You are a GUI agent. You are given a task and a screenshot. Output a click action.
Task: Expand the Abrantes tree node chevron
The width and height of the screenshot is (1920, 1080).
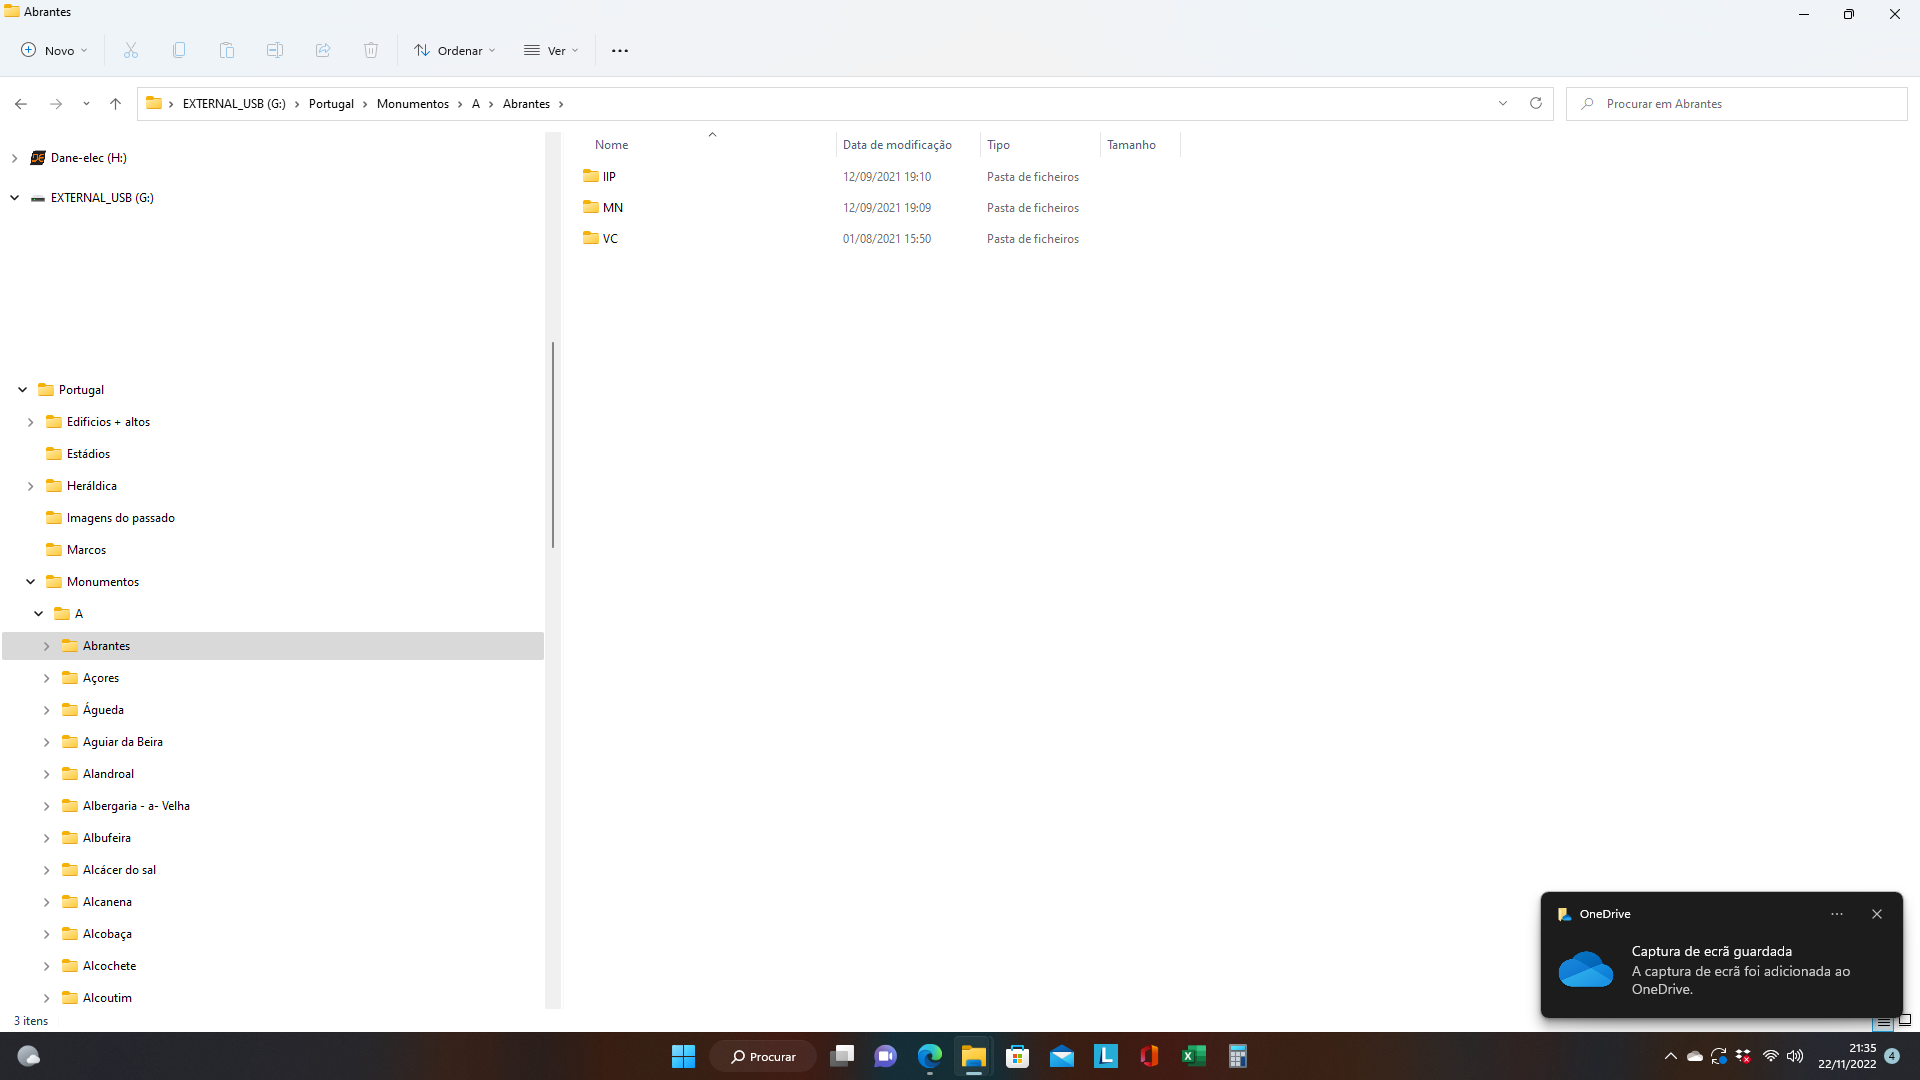point(47,646)
